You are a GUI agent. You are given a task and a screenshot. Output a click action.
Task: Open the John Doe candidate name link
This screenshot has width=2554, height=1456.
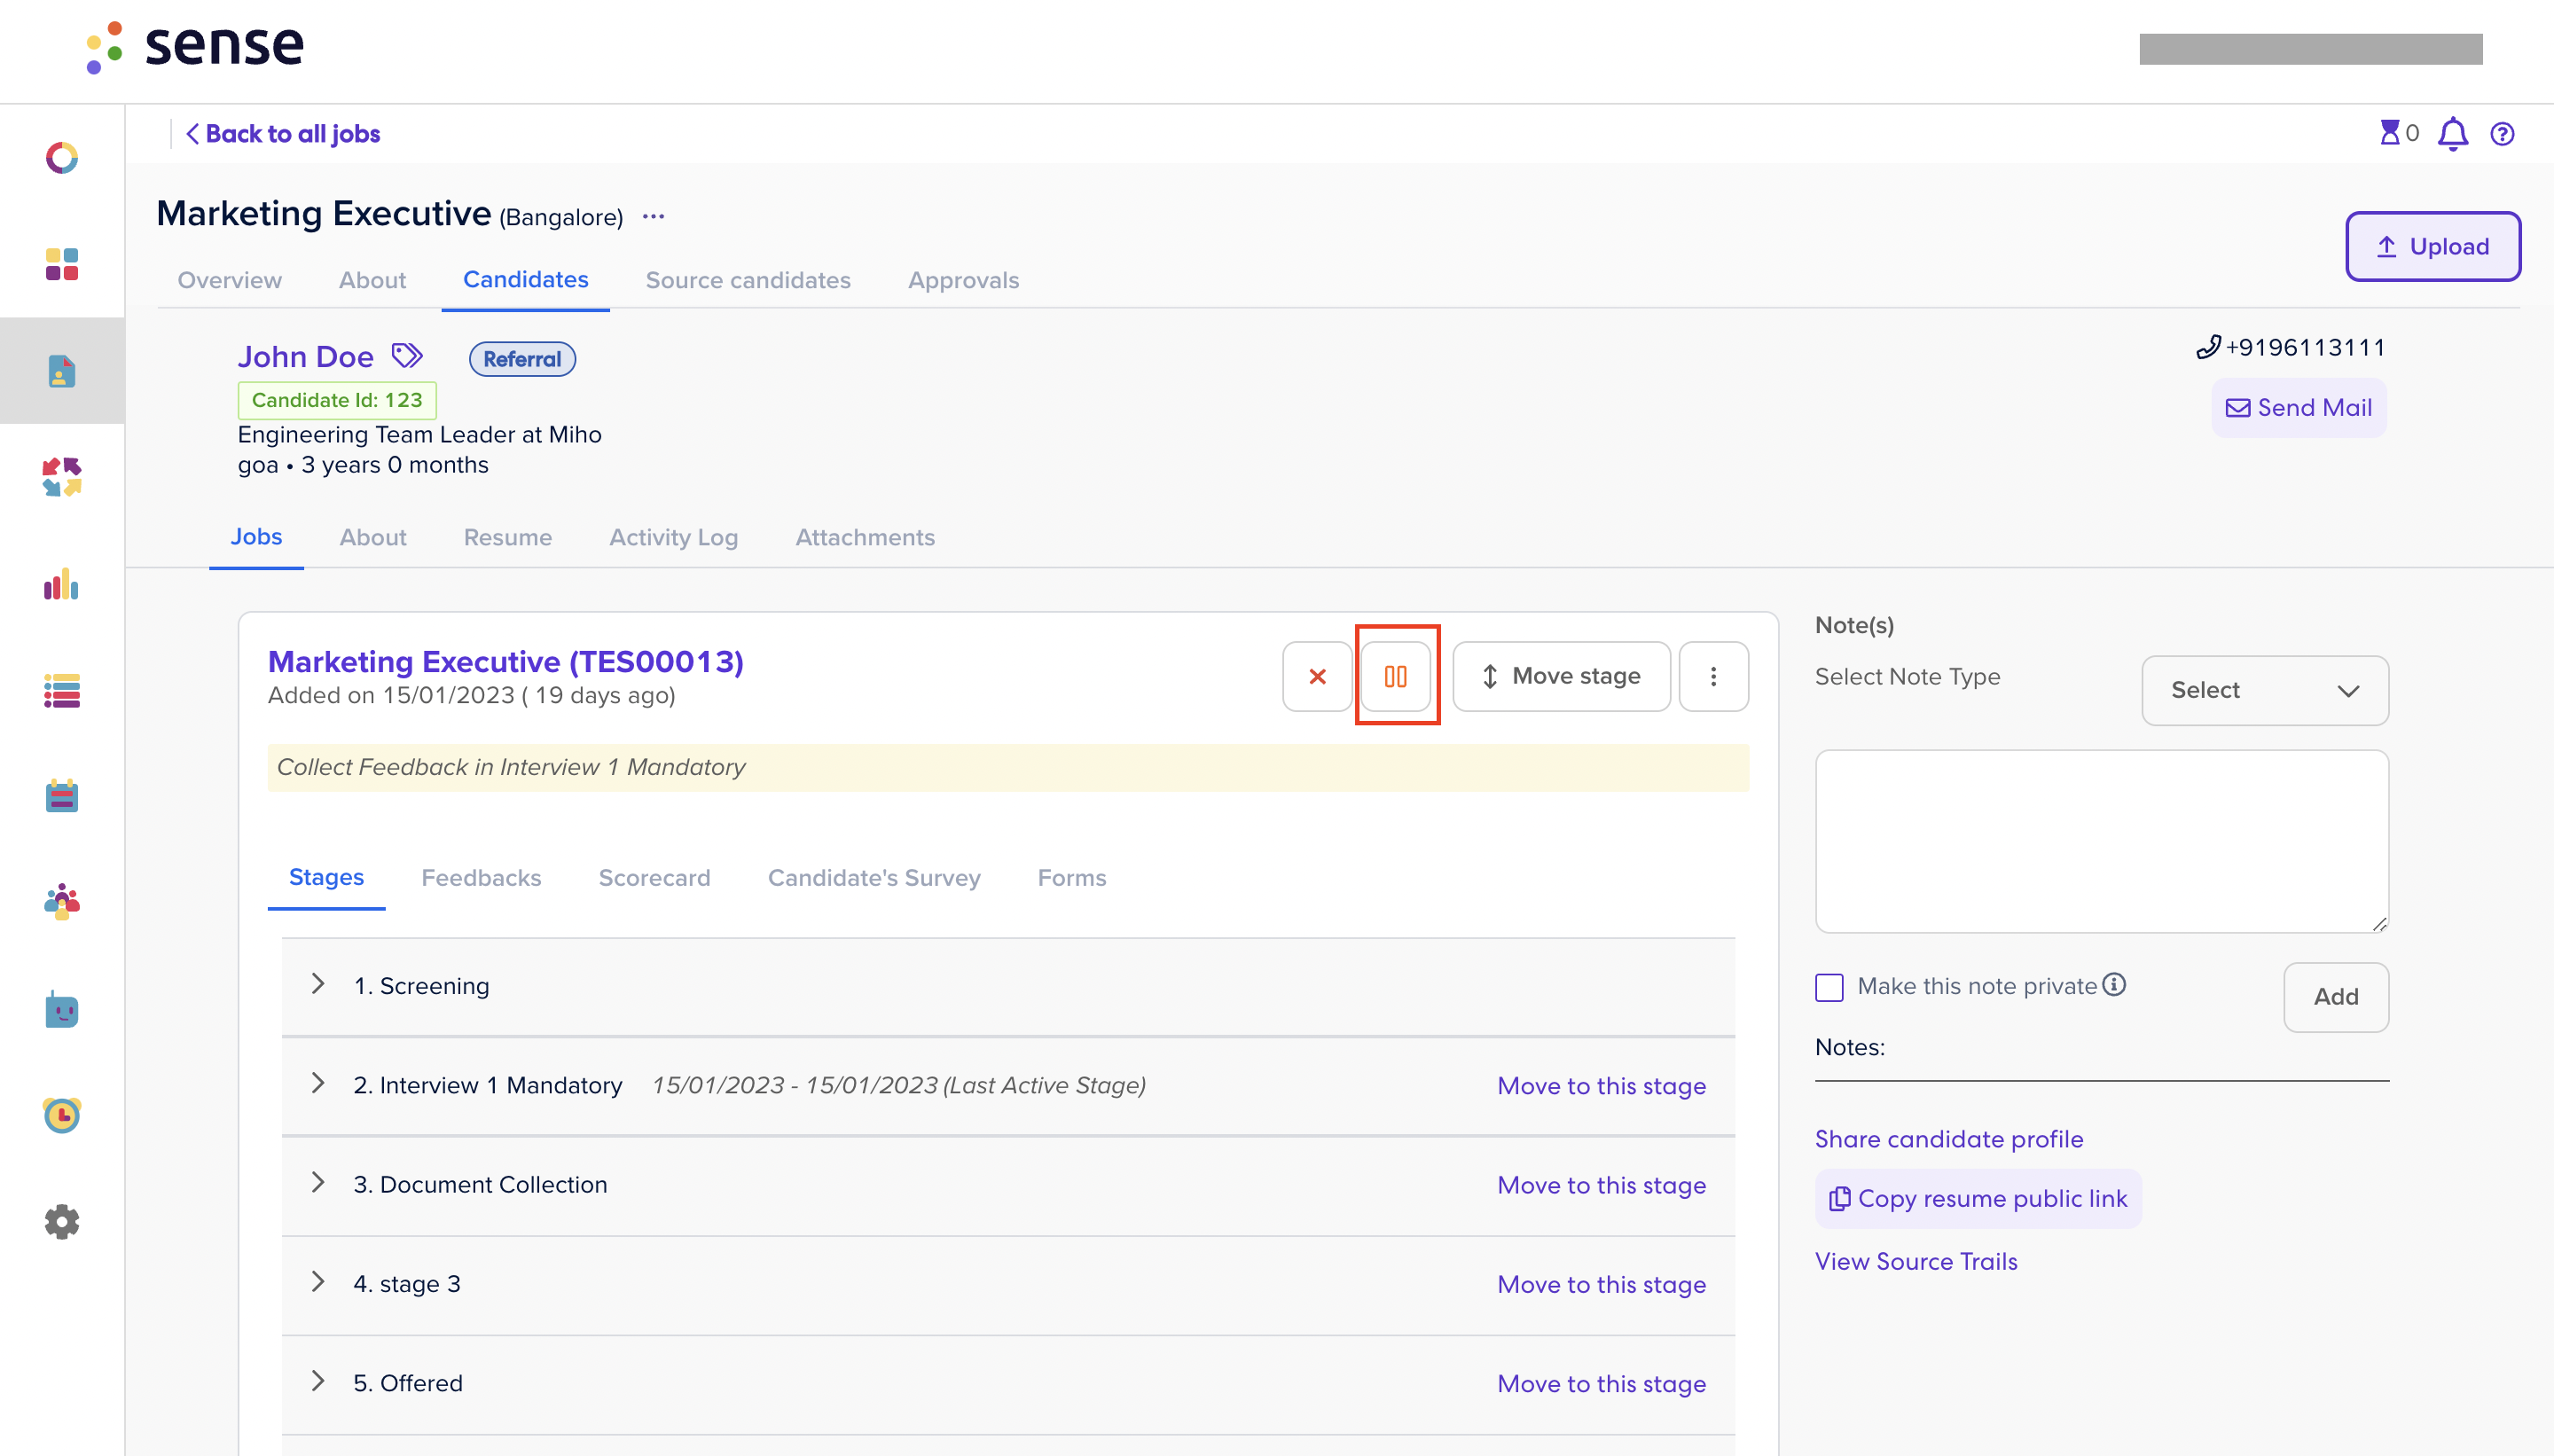pyautogui.click(x=305, y=356)
